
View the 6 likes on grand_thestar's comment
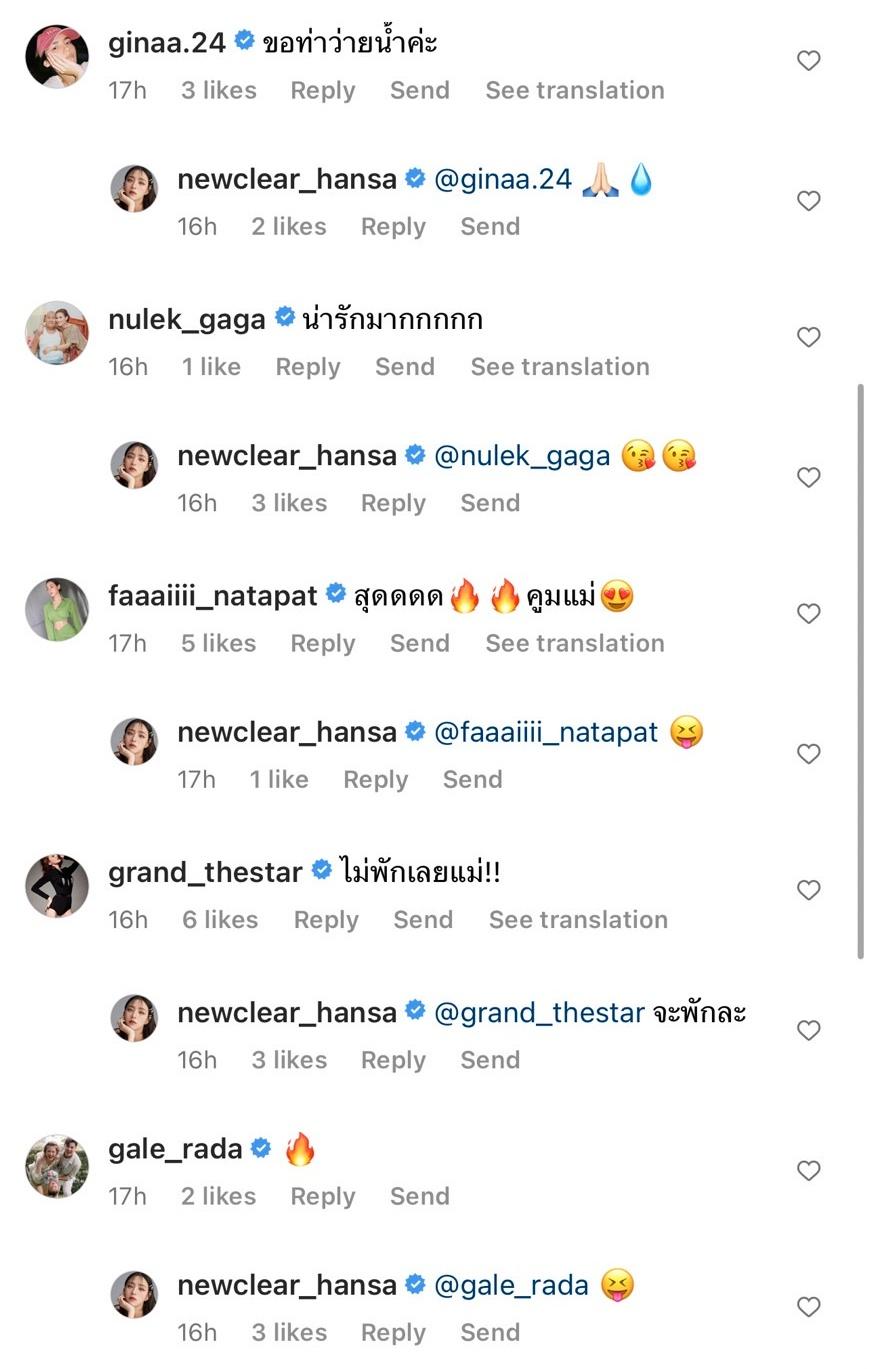[x=219, y=920]
